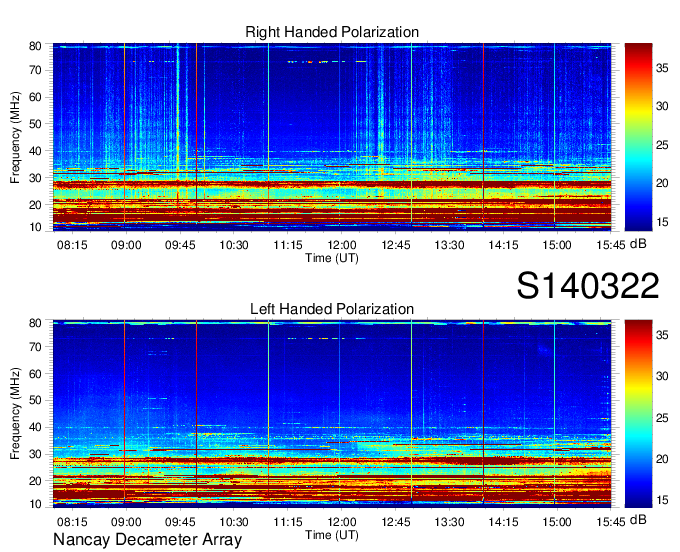Click the 60 MHz tick label on top plot
The height and width of the screenshot is (552, 680).
[x=35, y=97]
